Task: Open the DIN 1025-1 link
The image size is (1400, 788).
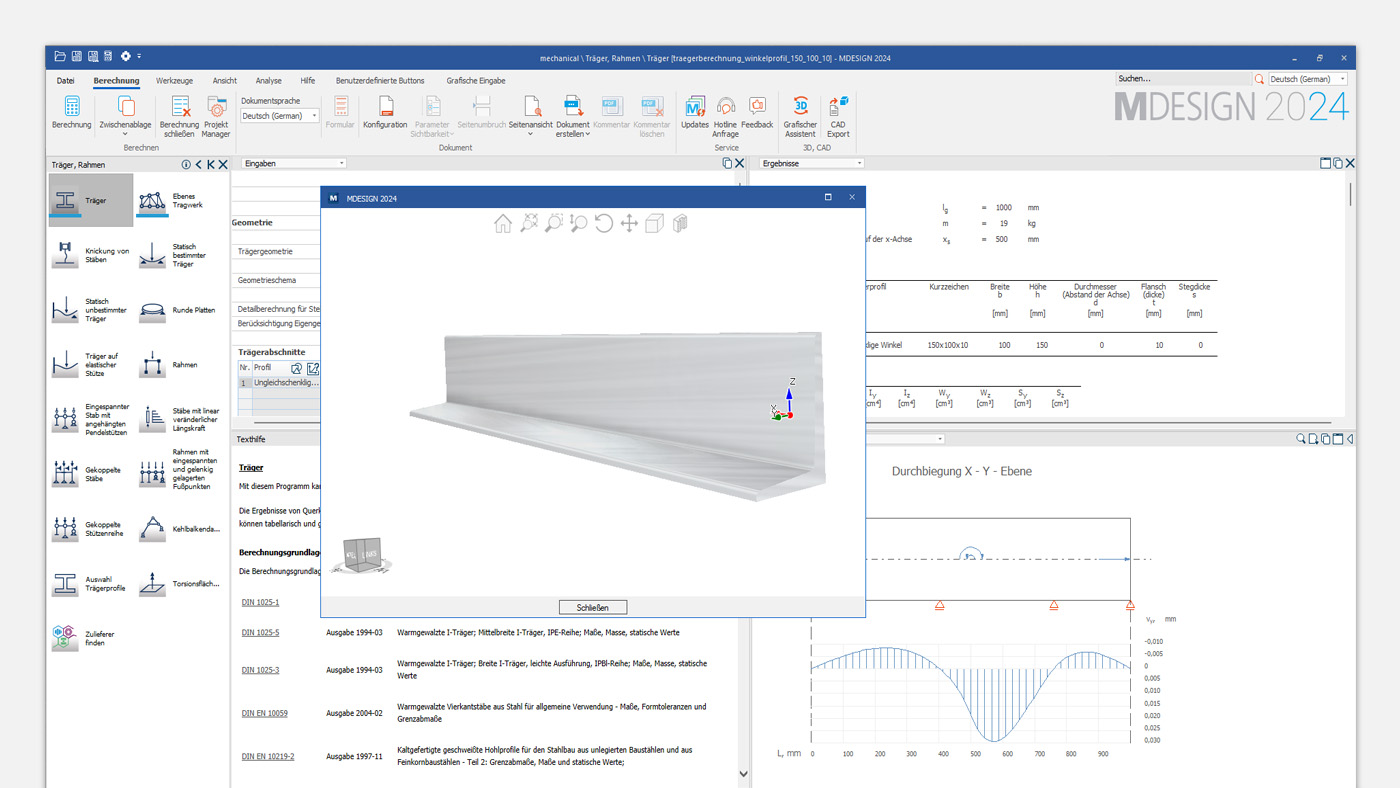Action: click(260, 603)
